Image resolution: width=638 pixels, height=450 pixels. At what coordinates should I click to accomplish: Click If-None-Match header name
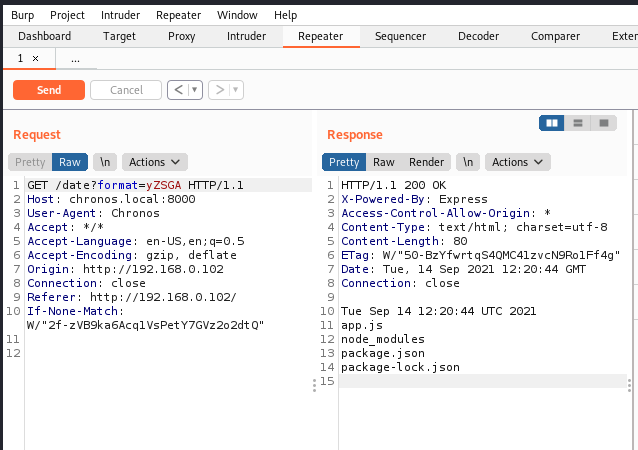(x=72, y=311)
